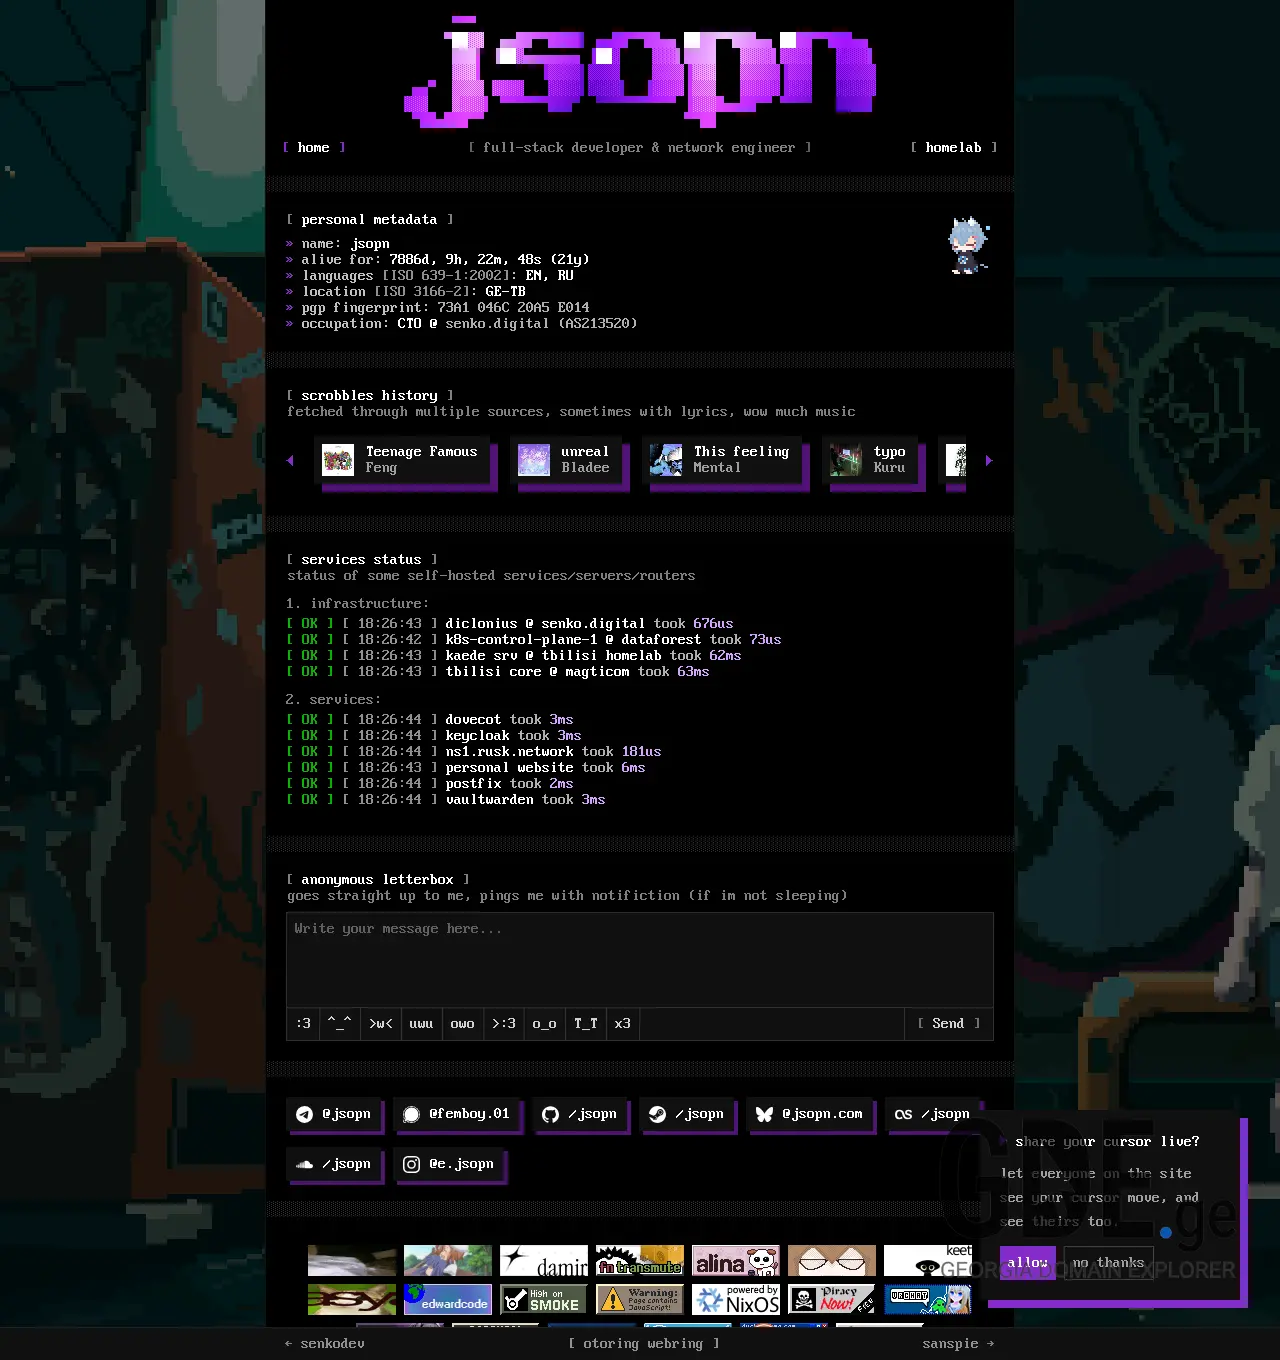The width and height of the screenshot is (1280, 1360).
Task: Click the powered by NixOS badge
Action: pyautogui.click(x=736, y=1299)
